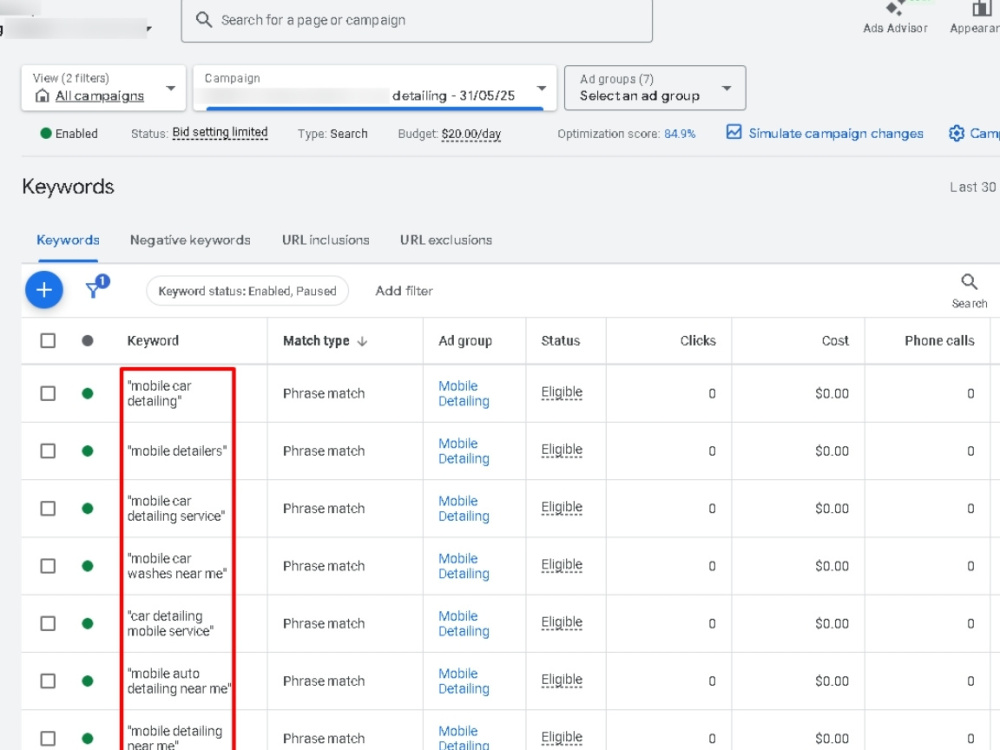The width and height of the screenshot is (1000, 750).
Task: Check the "car detailing mobile service" checkbox
Action: coord(48,623)
